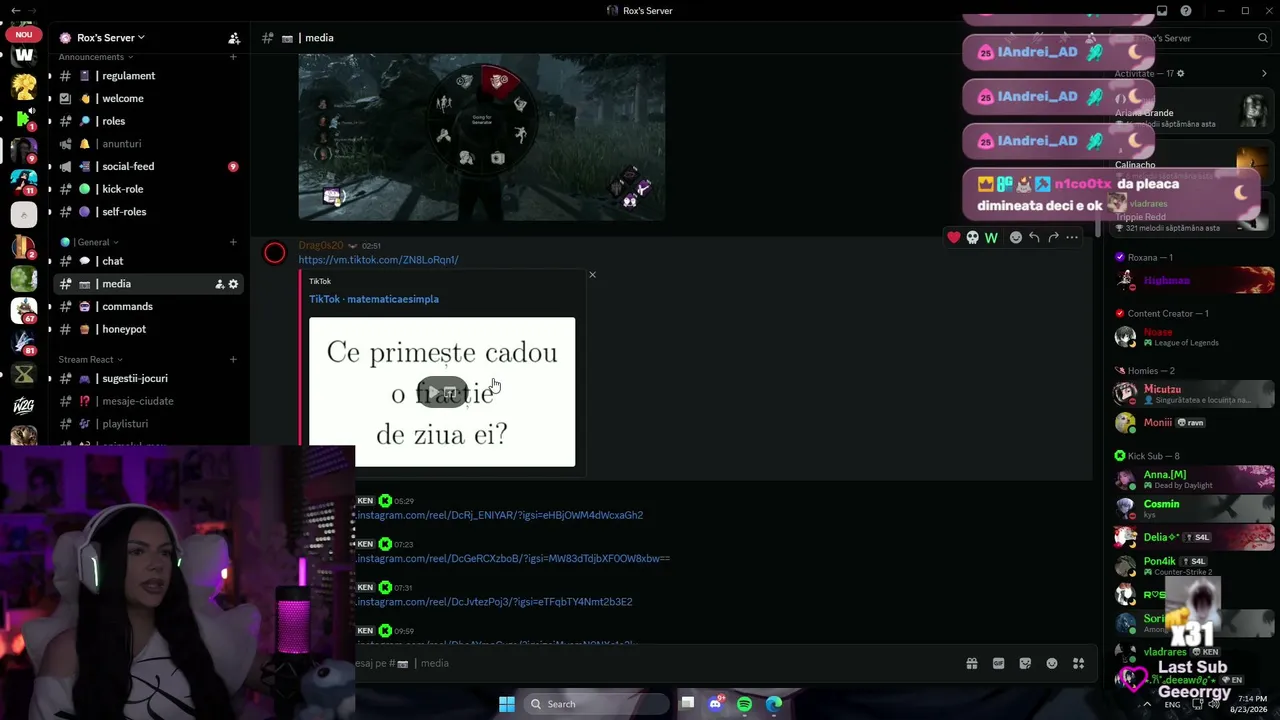Create a channel in the Announcements category
1280x720 pixels.
click(233, 57)
